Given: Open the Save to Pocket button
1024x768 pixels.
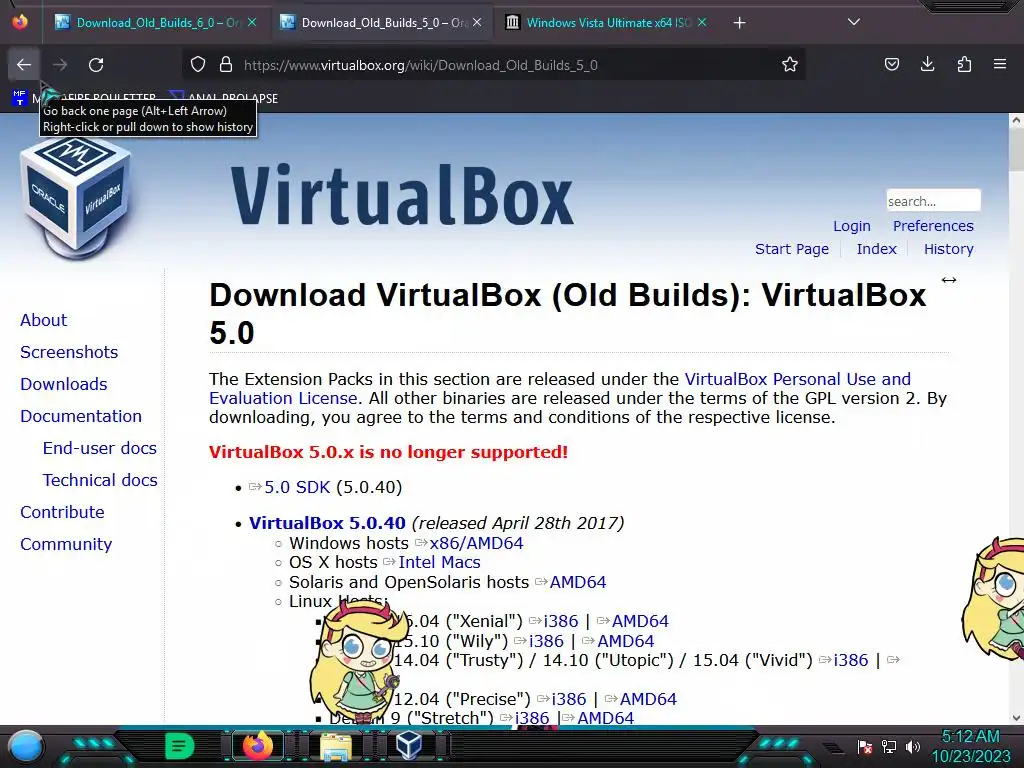Looking at the screenshot, I should 891,64.
